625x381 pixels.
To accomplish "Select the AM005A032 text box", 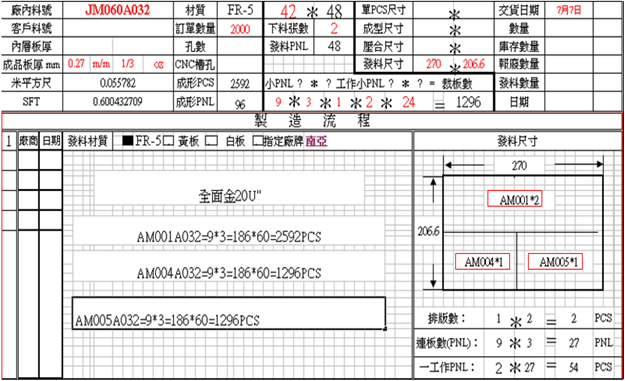I will [229, 313].
